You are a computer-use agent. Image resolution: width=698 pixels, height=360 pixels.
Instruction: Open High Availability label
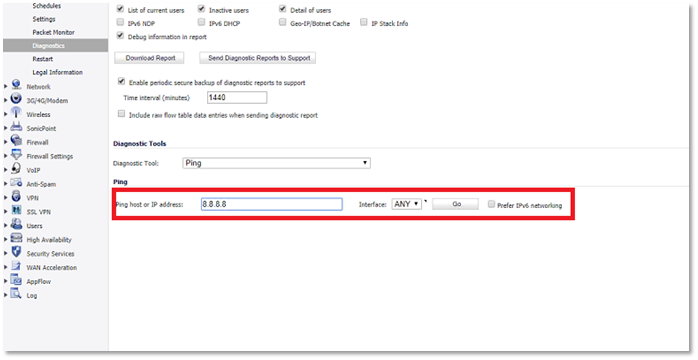tap(49, 240)
